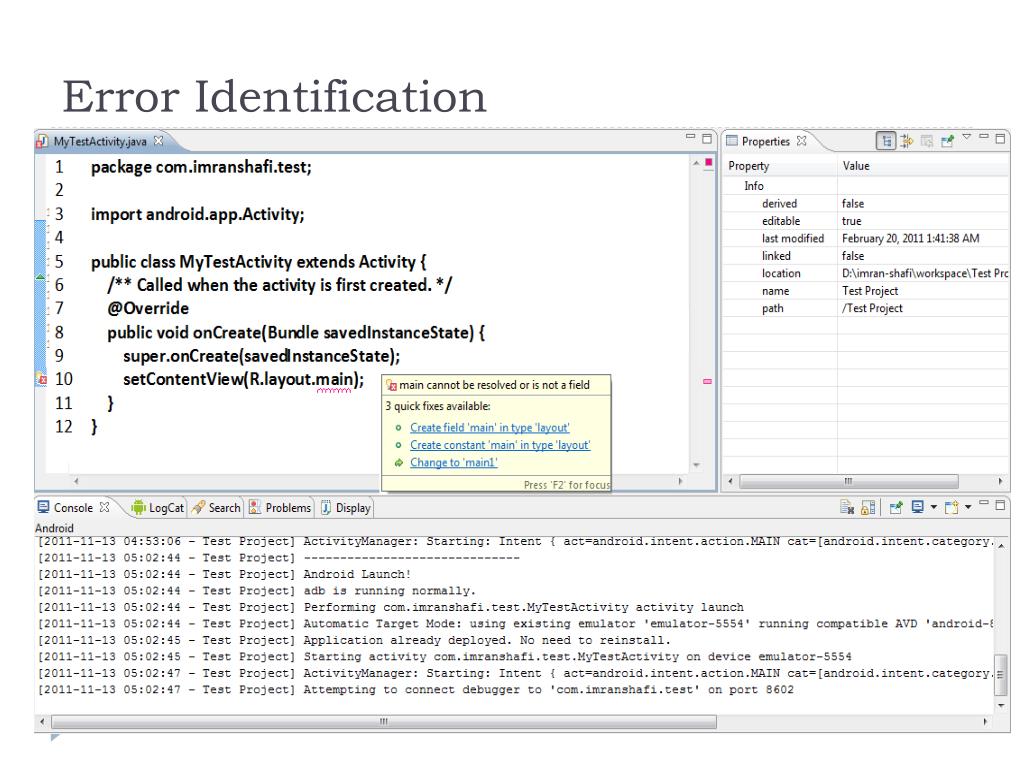This screenshot has height=768, width=1024.
Task: Pin the Console view
Action: [x=896, y=507]
